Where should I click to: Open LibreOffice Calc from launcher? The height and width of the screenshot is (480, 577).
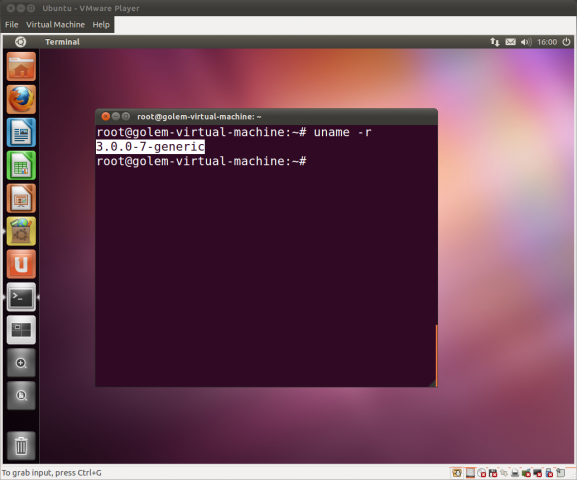(x=21, y=165)
